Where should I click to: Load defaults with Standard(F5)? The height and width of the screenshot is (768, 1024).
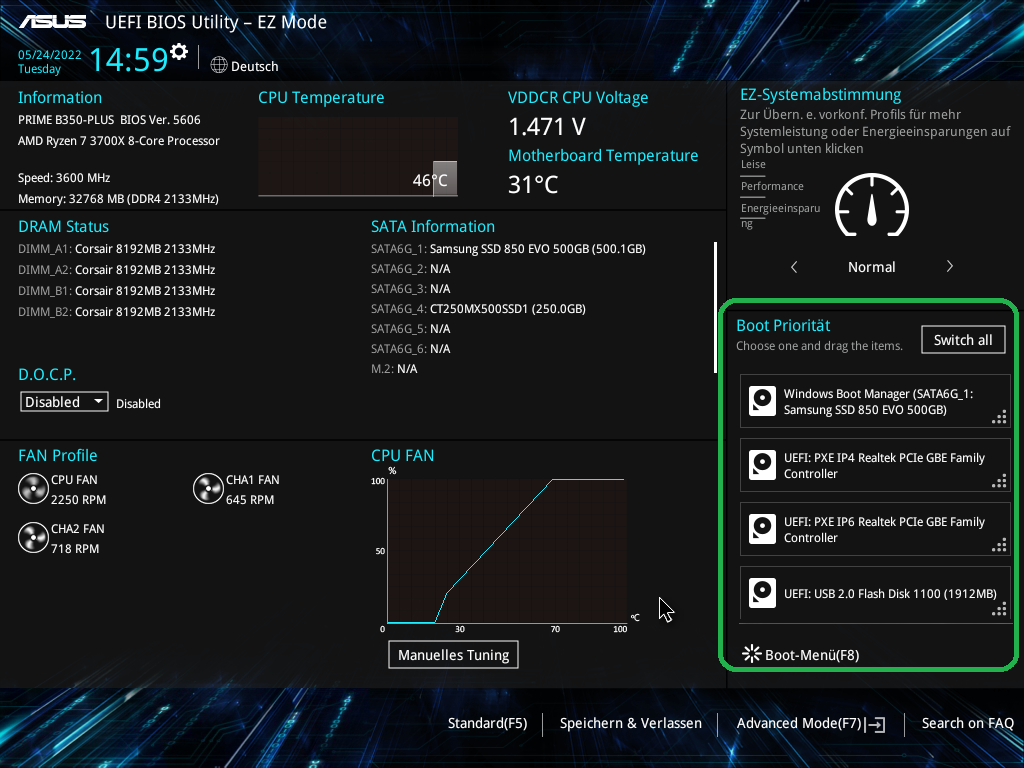tap(487, 723)
